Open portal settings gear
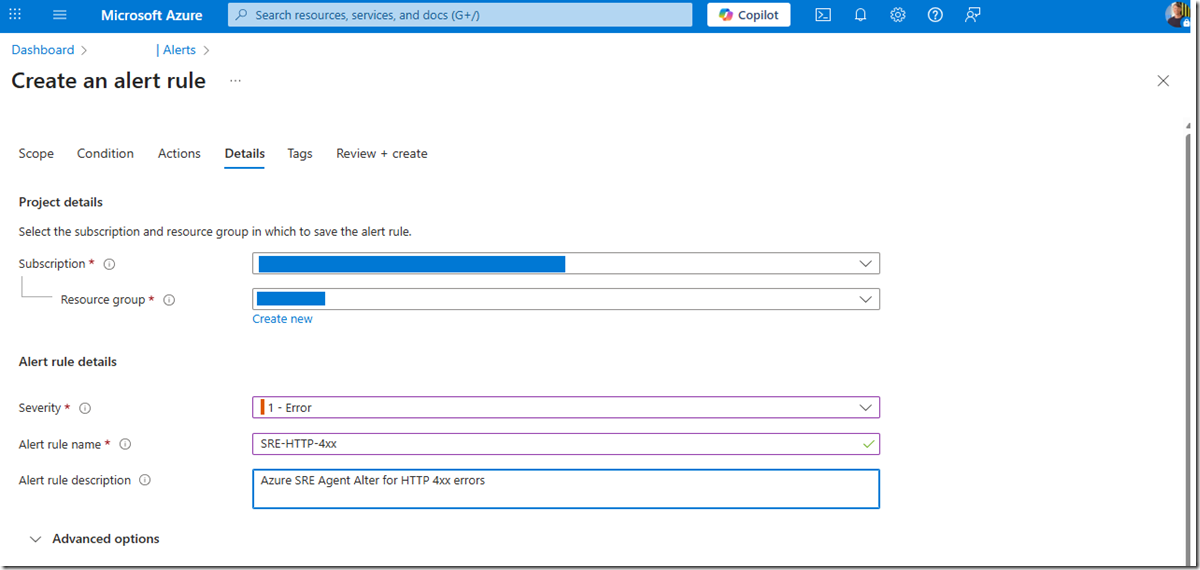Image resolution: width=1200 pixels, height=570 pixels. [x=898, y=15]
